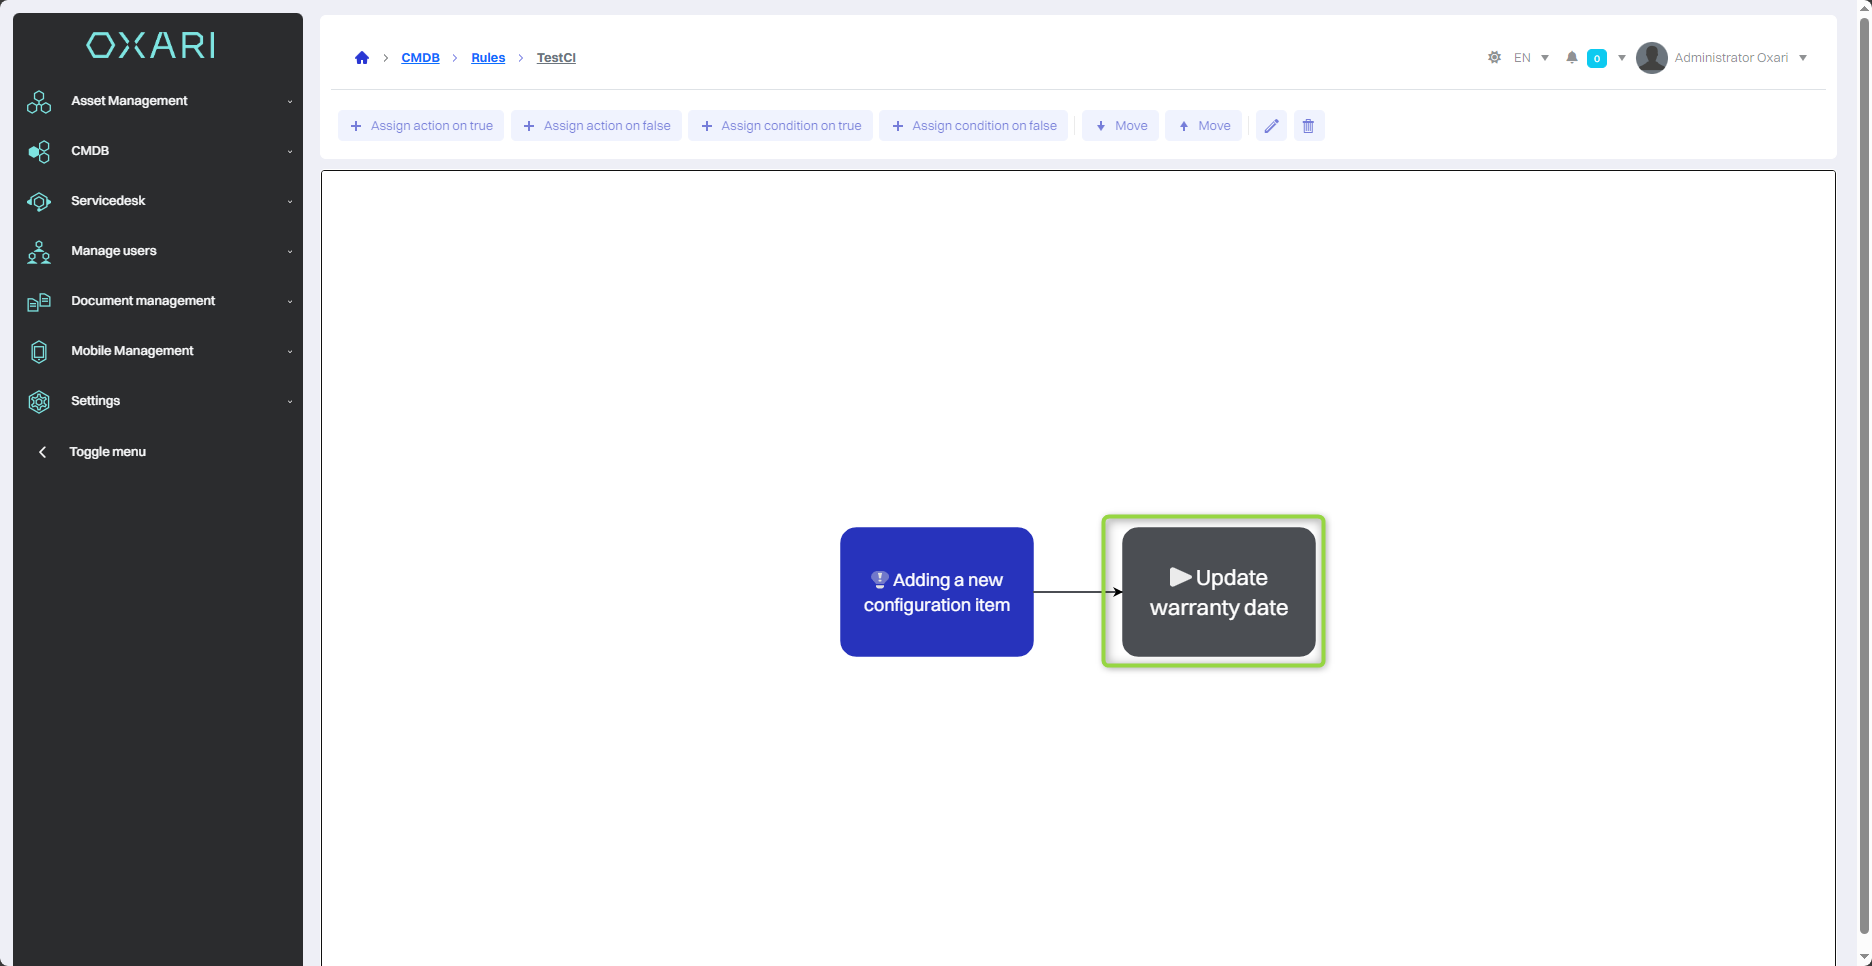This screenshot has width=1872, height=966.
Task: Go to Rules breadcrumb link
Action: (x=488, y=58)
